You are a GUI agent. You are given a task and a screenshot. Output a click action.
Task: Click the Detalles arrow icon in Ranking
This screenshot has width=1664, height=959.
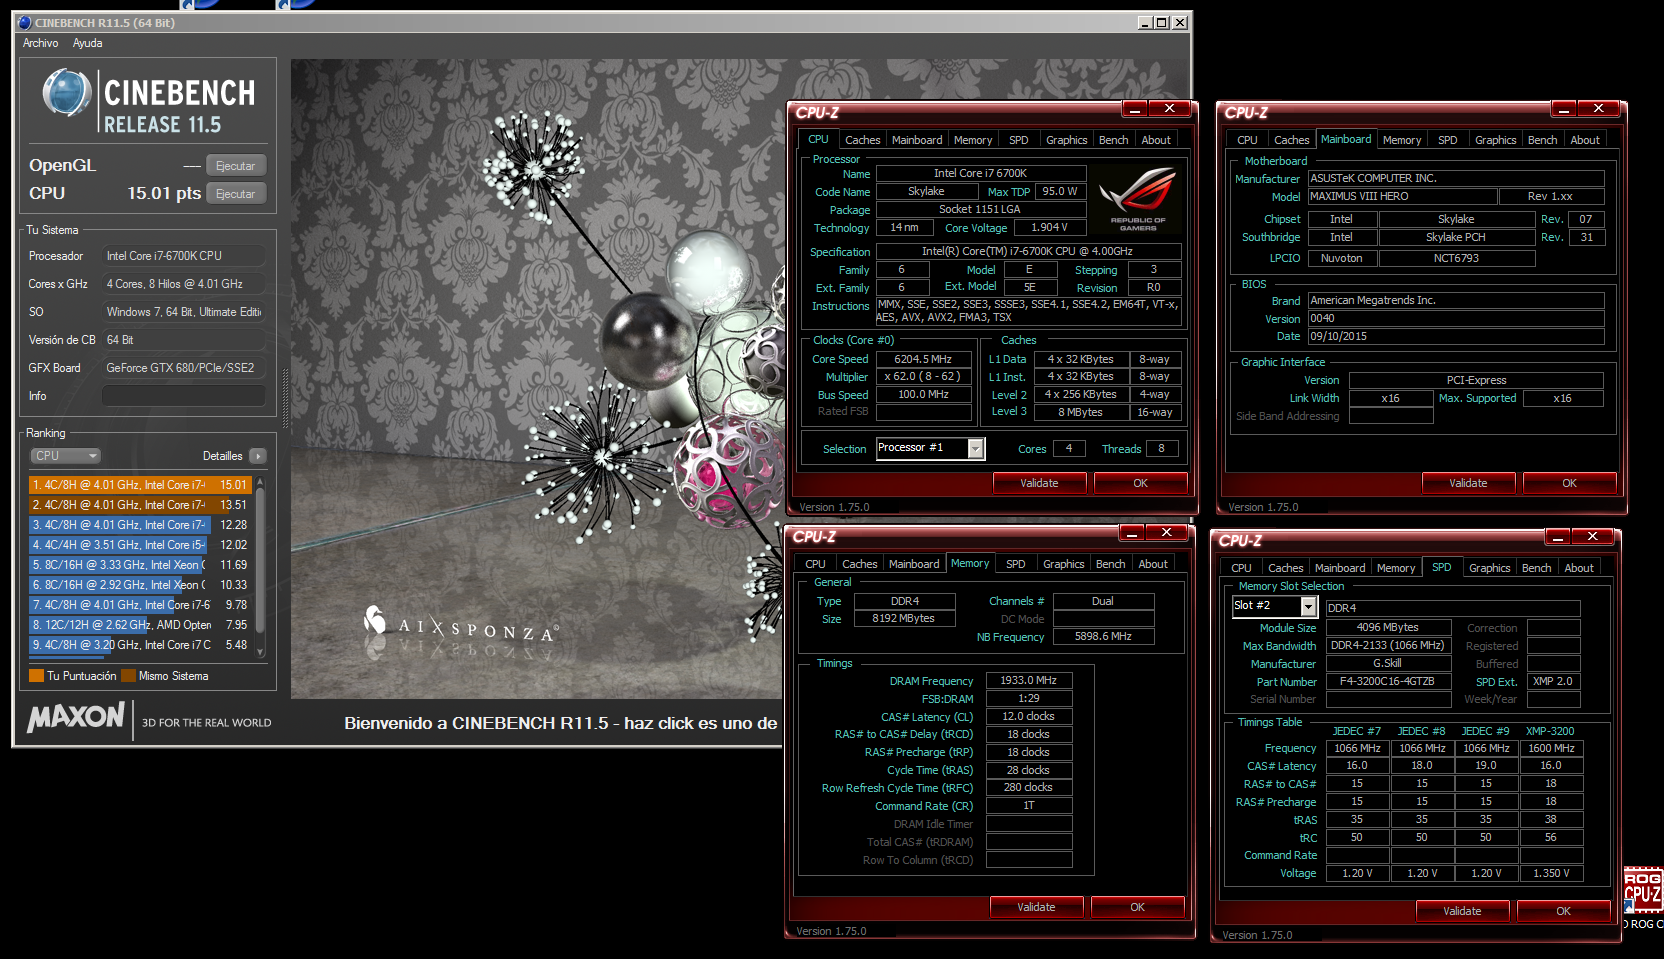pyautogui.click(x=257, y=456)
